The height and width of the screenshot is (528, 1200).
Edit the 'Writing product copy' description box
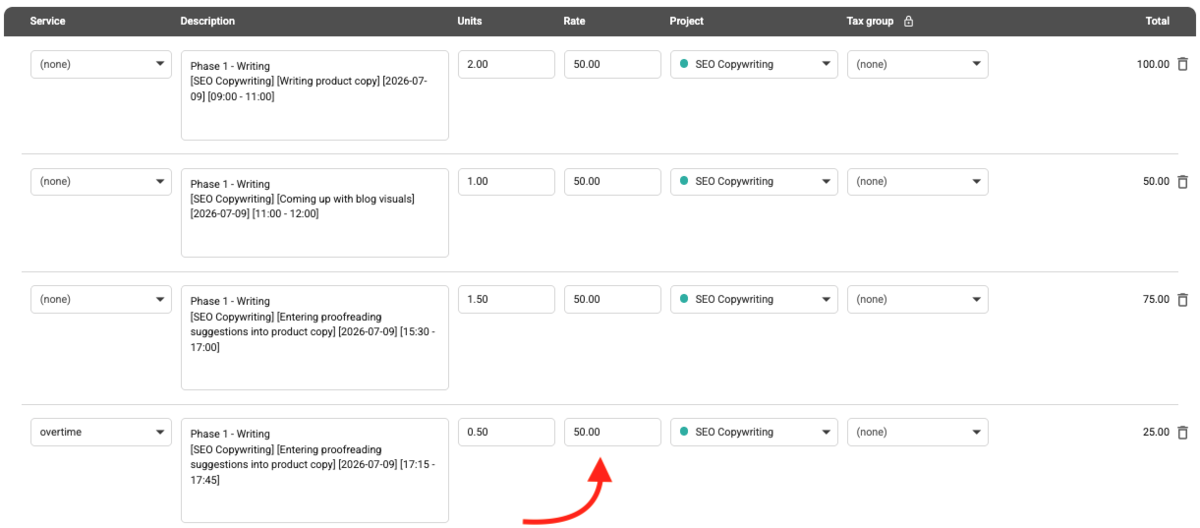tap(315, 95)
